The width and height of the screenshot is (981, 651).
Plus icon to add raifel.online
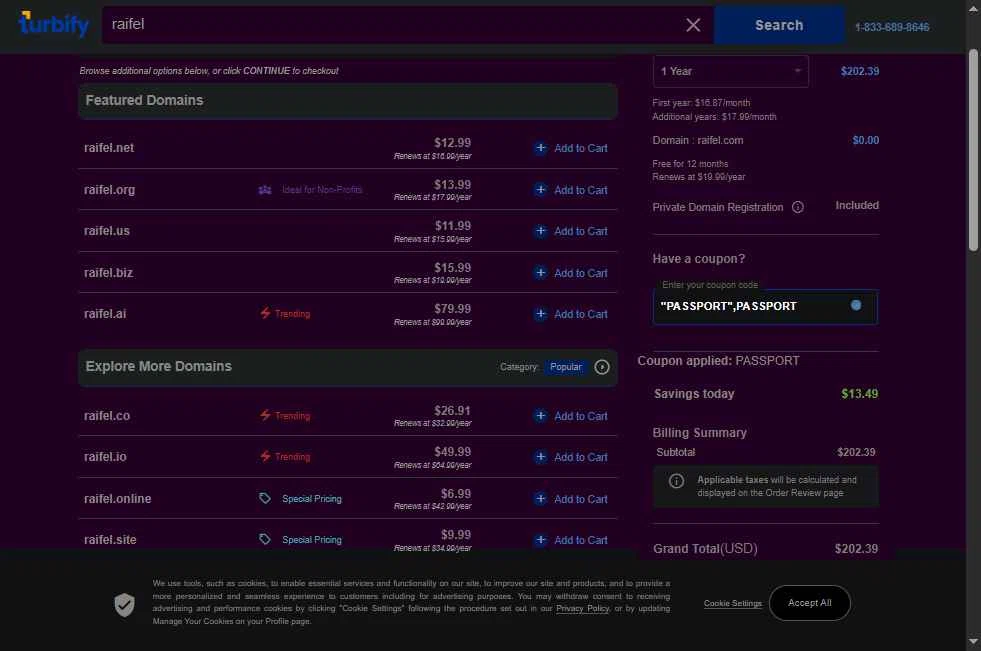(x=541, y=498)
